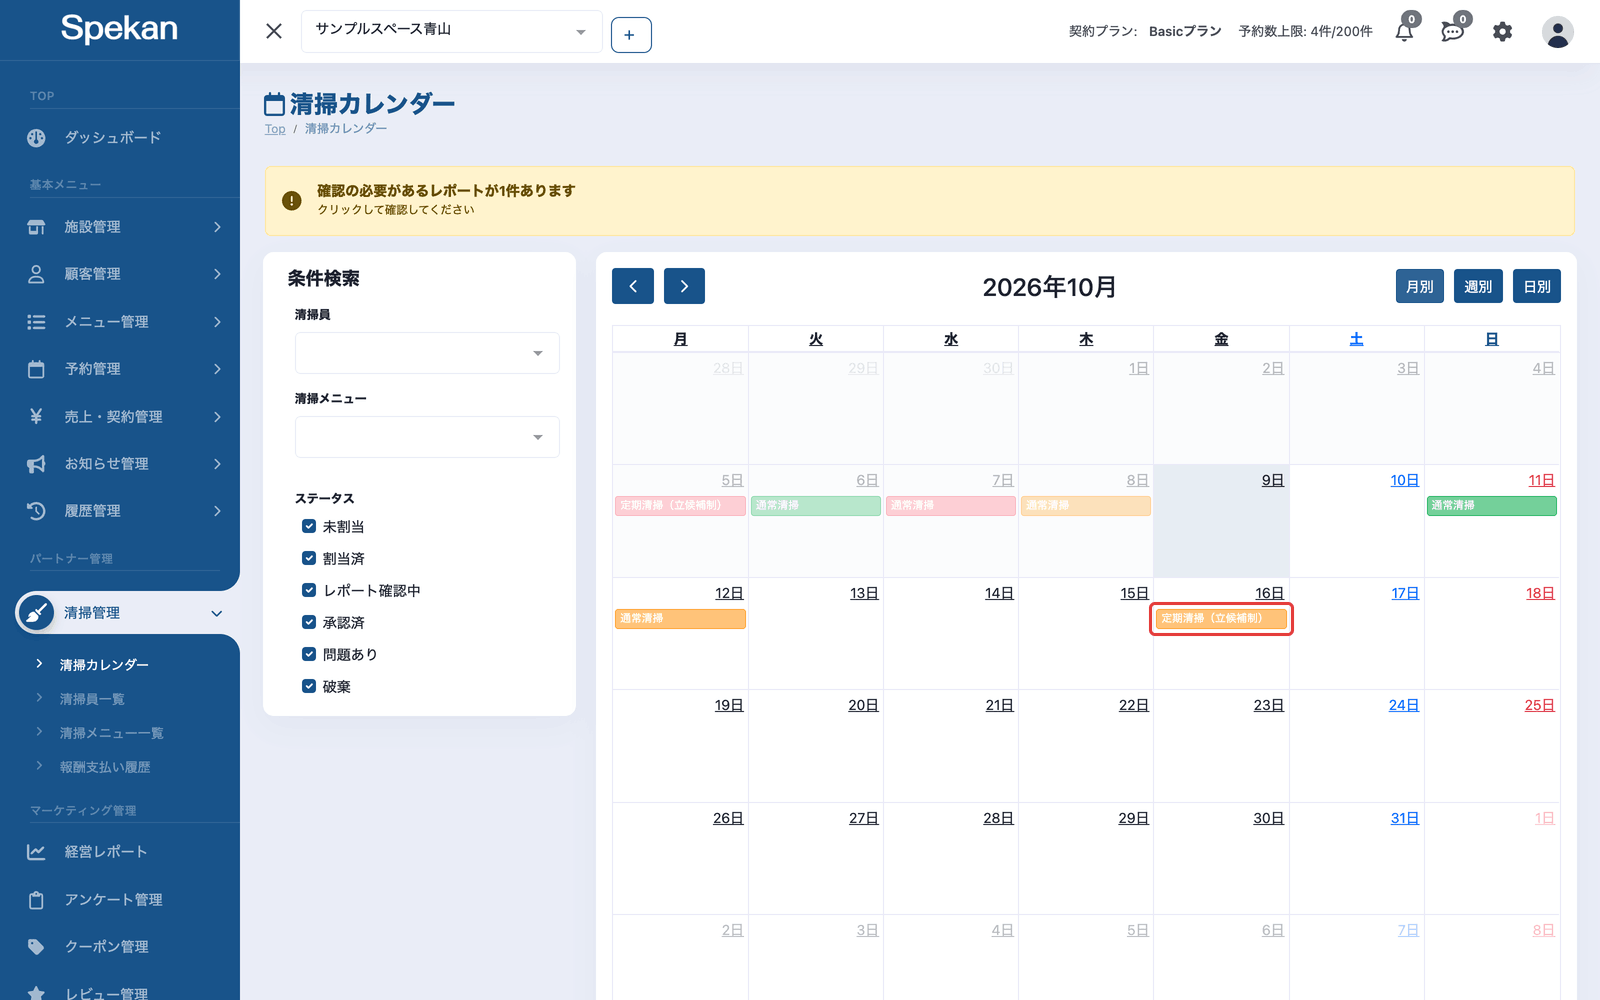Switch to the 月別 view
This screenshot has height=1000, width=1600.
pos(1420,286)
